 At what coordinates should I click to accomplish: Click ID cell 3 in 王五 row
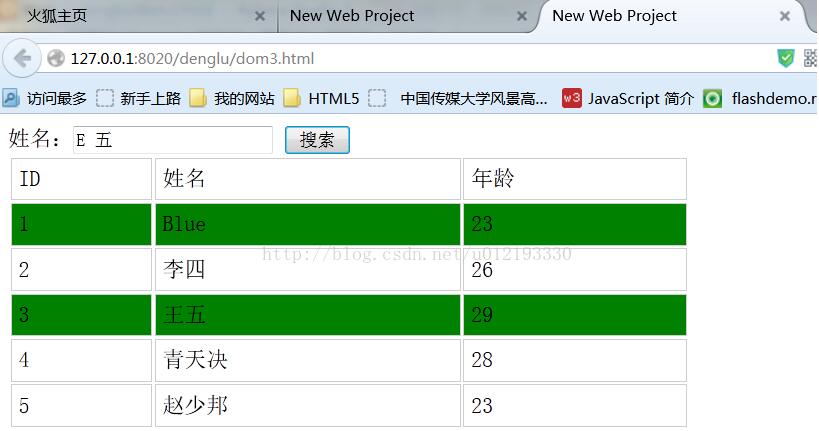pyautogui.click(x=81, y=315)
